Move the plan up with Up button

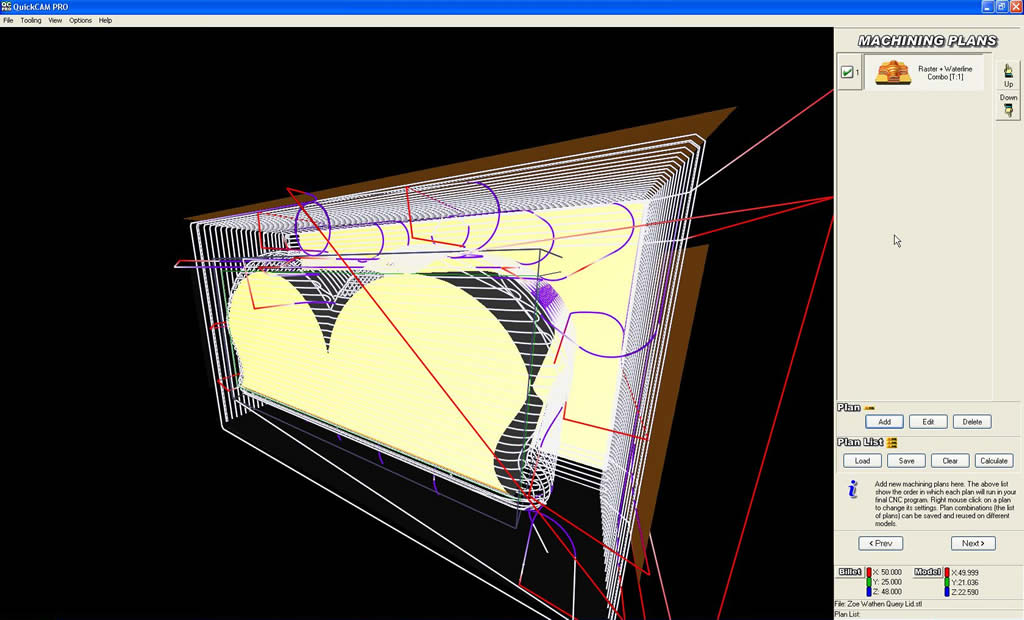[1008, 74]
